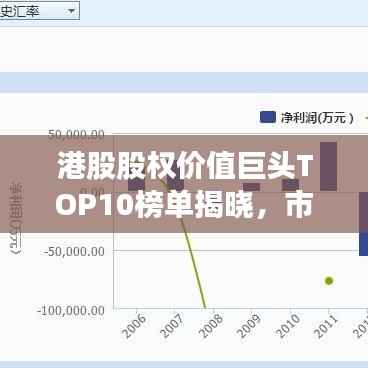Click the 2011 x-axis label
This screenshot has height=368, width=368.
[325, 326]
